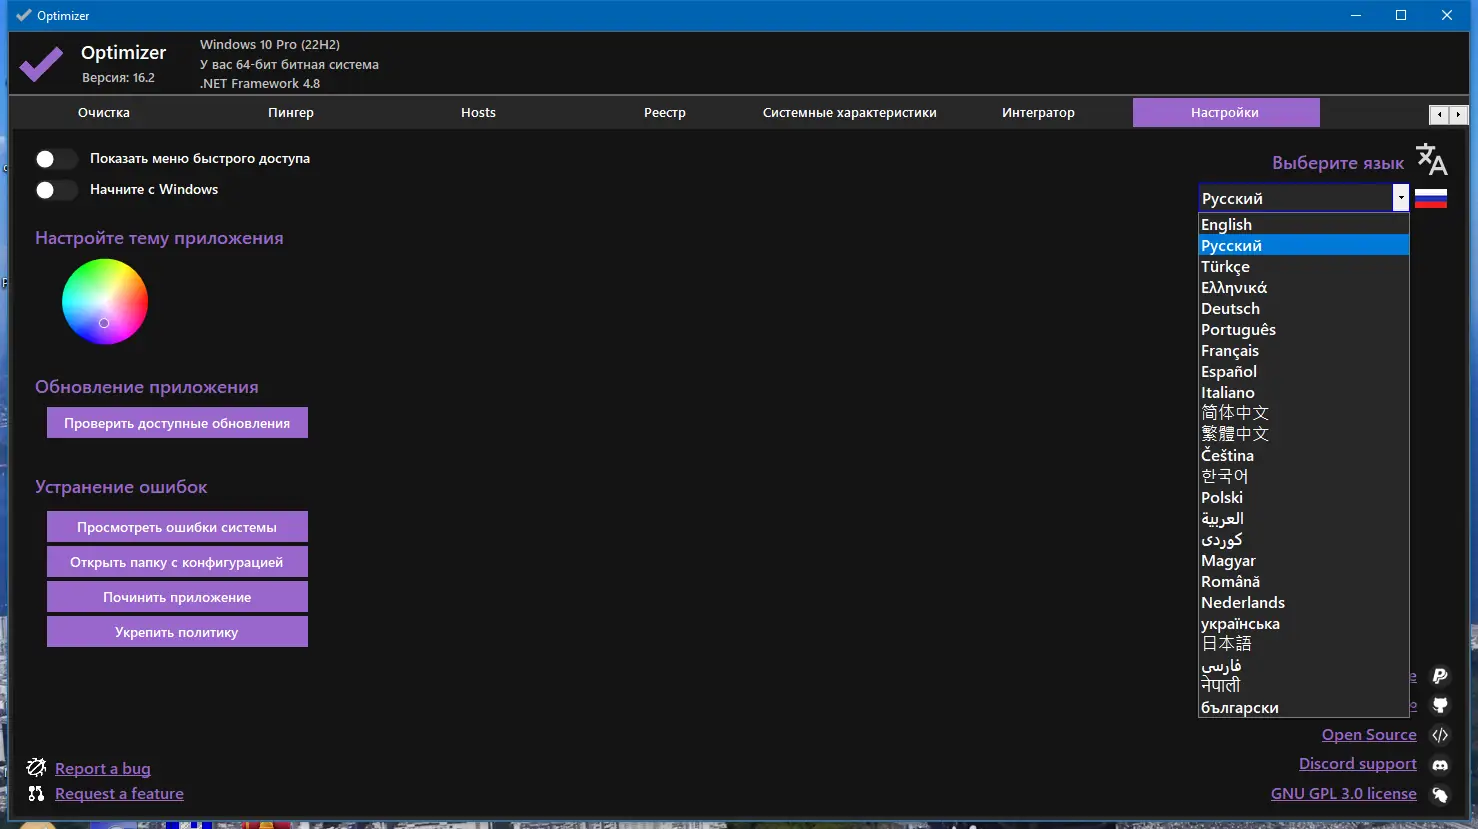
Task: Open the Реестр tab
Action: (665, 113)
